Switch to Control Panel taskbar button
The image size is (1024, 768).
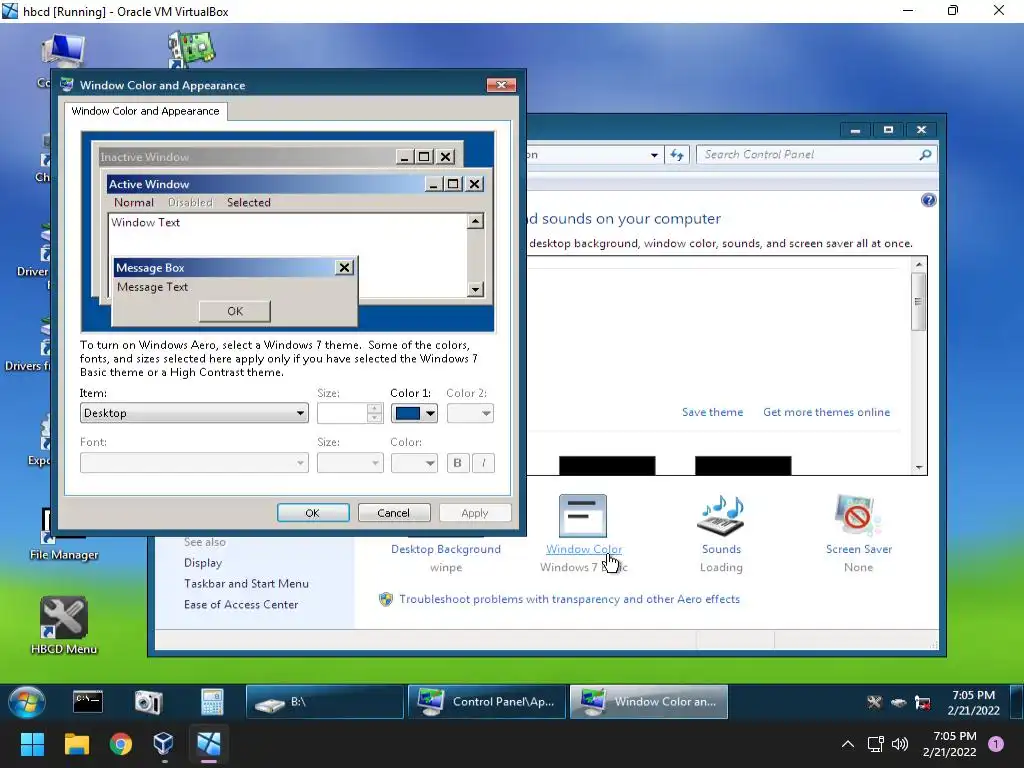[x=487, y=702]
